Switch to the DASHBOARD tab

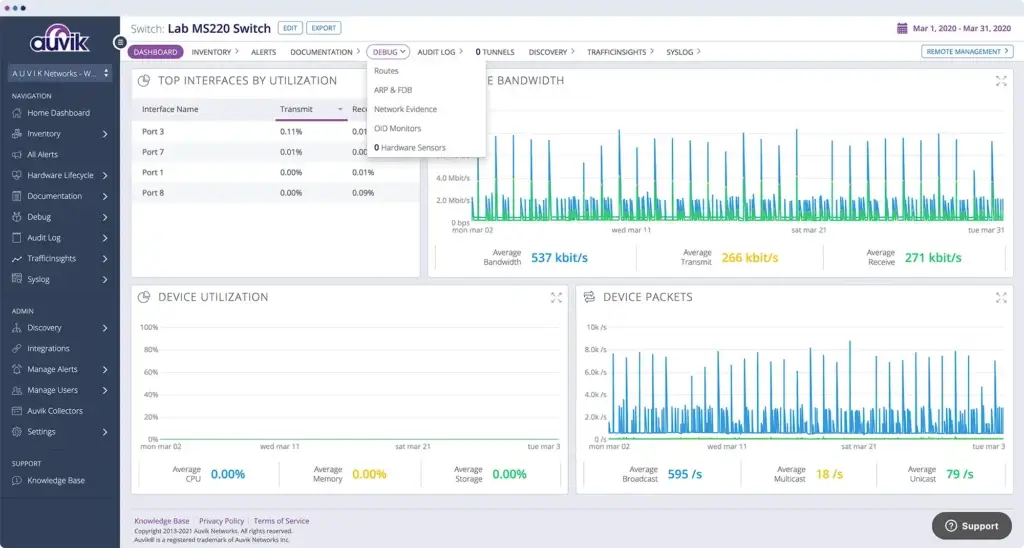(x=155, y=52)
